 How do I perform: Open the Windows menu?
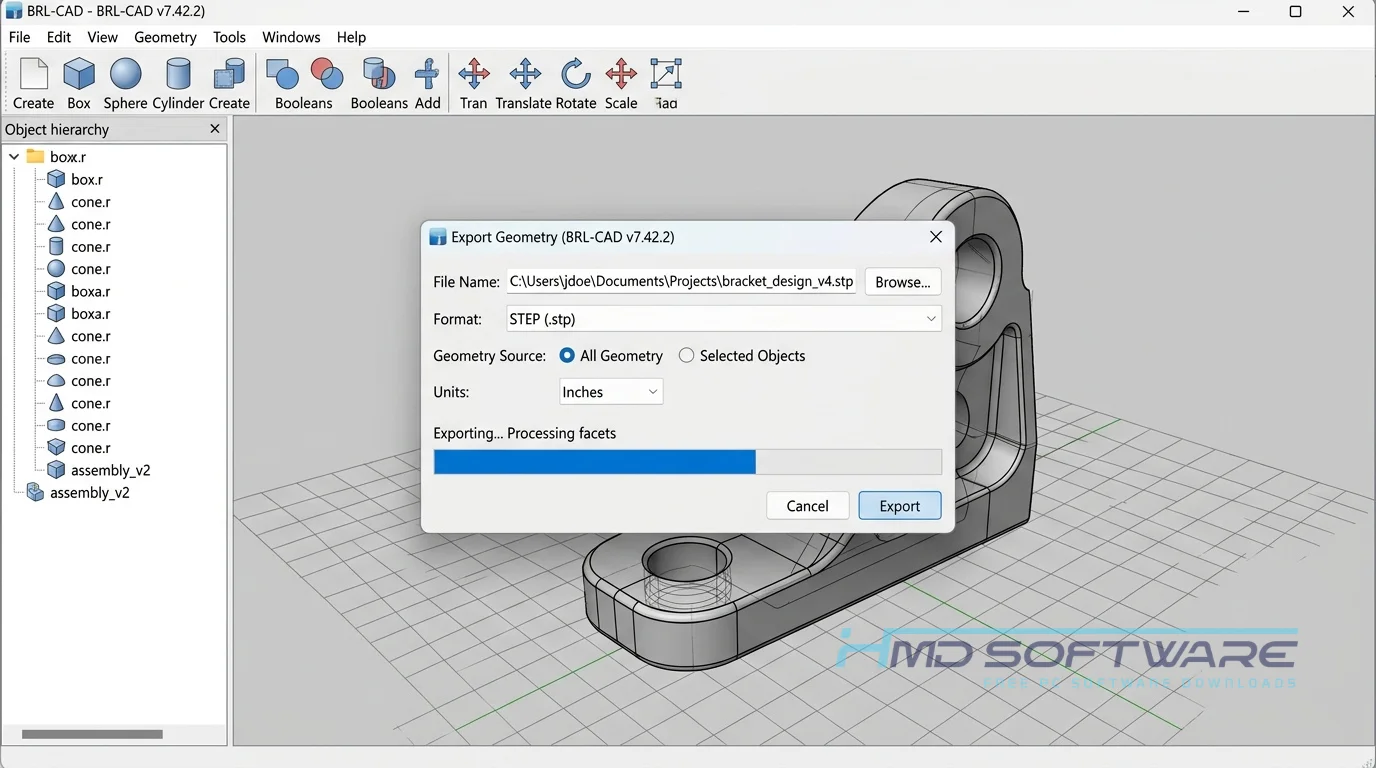pyautogui.click(x=291, y=37)
